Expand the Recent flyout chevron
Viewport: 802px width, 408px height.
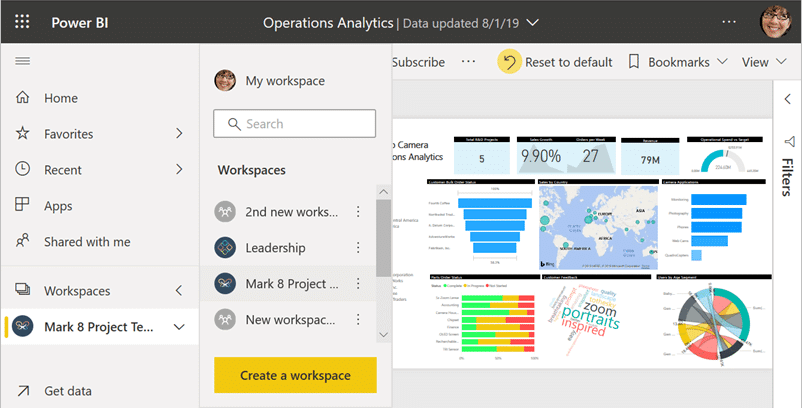point(179,170)
